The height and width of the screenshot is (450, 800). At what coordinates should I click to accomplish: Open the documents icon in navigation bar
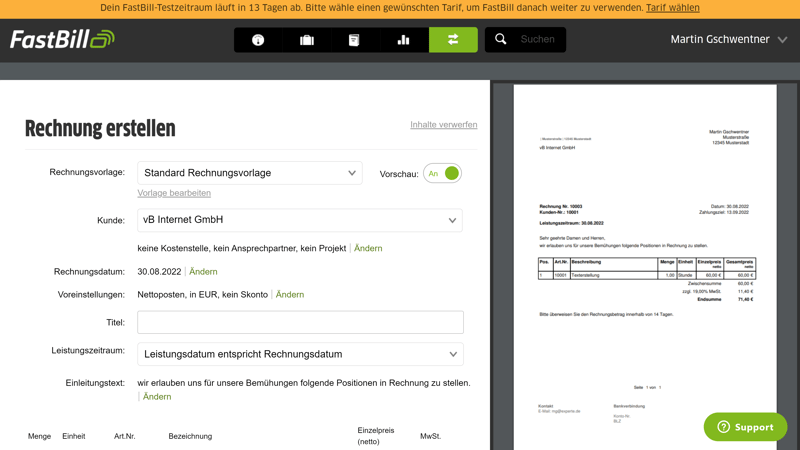click(x=354, y=40)
